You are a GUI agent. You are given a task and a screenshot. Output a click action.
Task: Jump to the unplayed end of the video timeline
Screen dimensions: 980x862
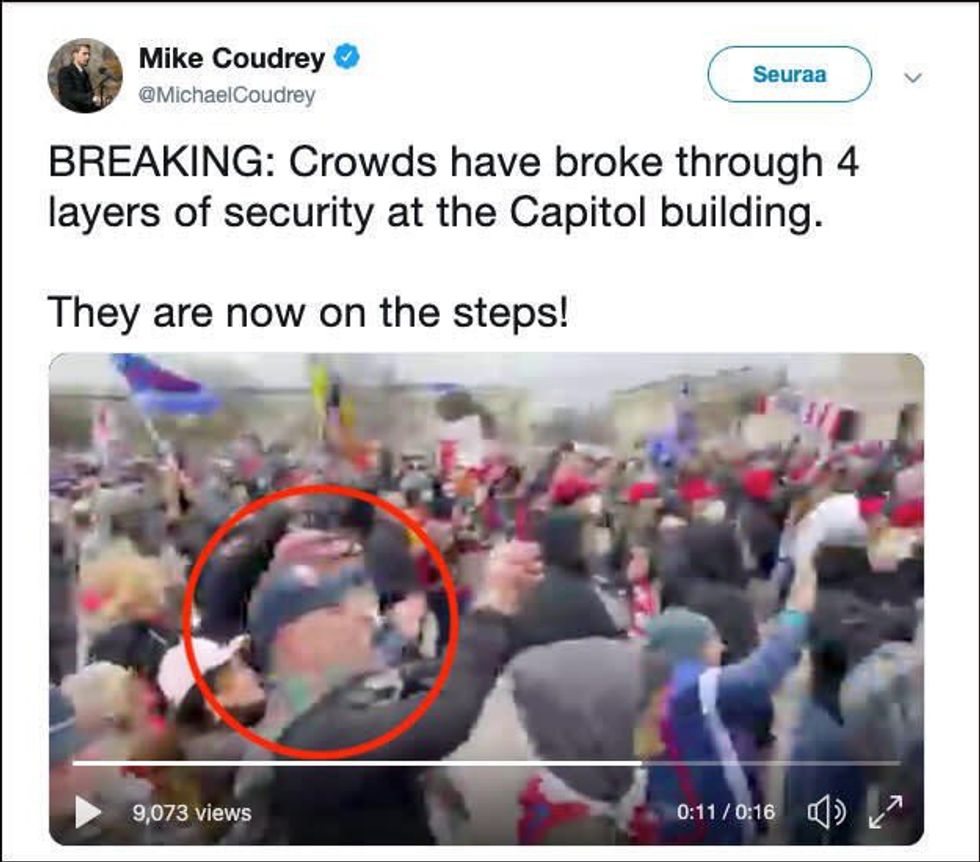(x=771, y=763)
